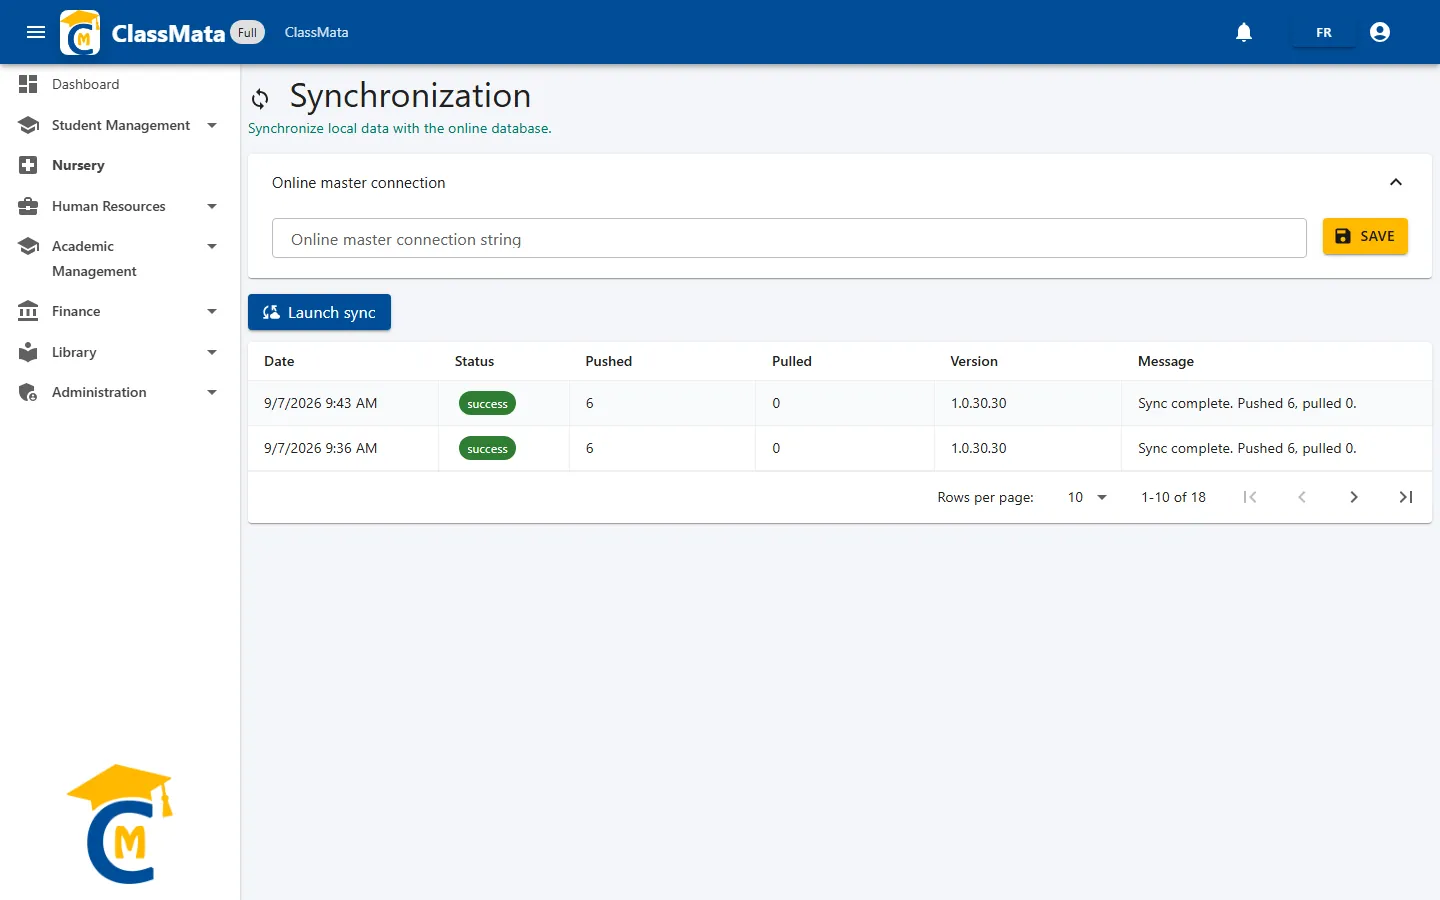Click the Pushed column header
The image size is (1440, 900).
click(609, 361)
